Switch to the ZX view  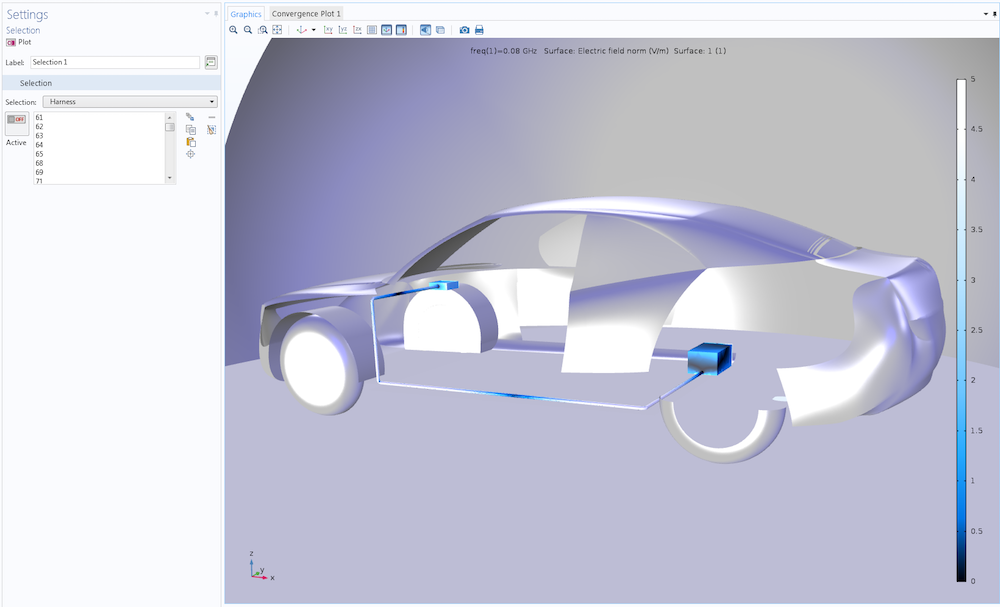[x=358, y=30]
